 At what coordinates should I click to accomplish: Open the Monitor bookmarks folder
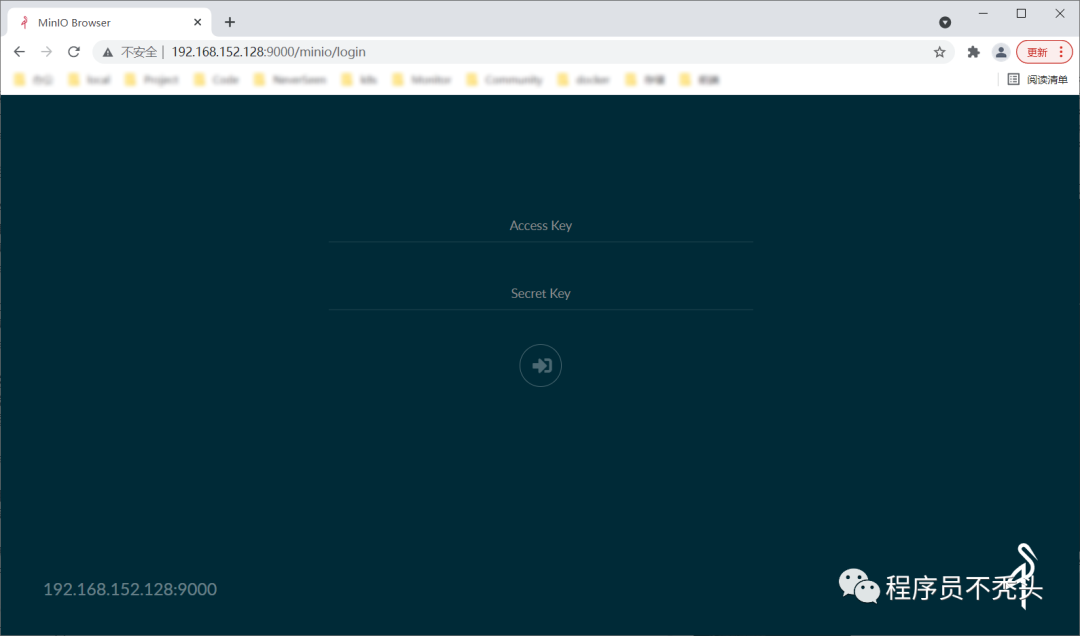pos(422,79)
